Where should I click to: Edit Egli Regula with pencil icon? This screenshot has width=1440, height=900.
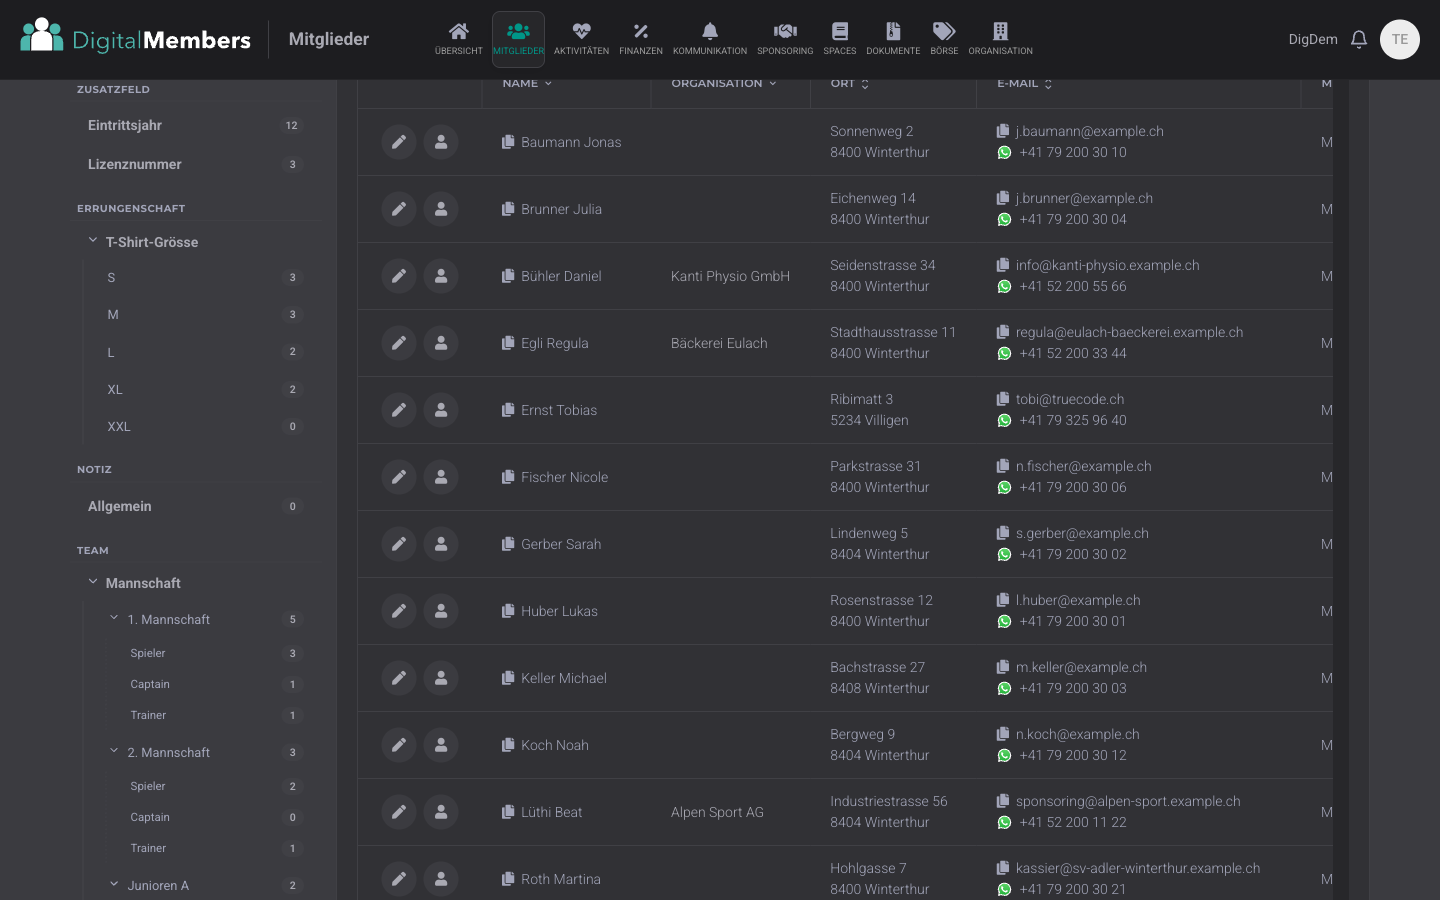[399, 343]
